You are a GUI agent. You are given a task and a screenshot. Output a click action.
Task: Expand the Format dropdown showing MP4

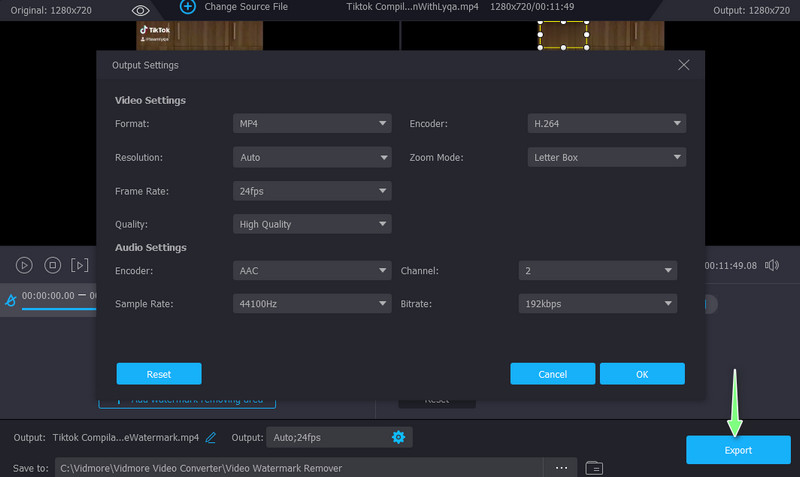312,124
